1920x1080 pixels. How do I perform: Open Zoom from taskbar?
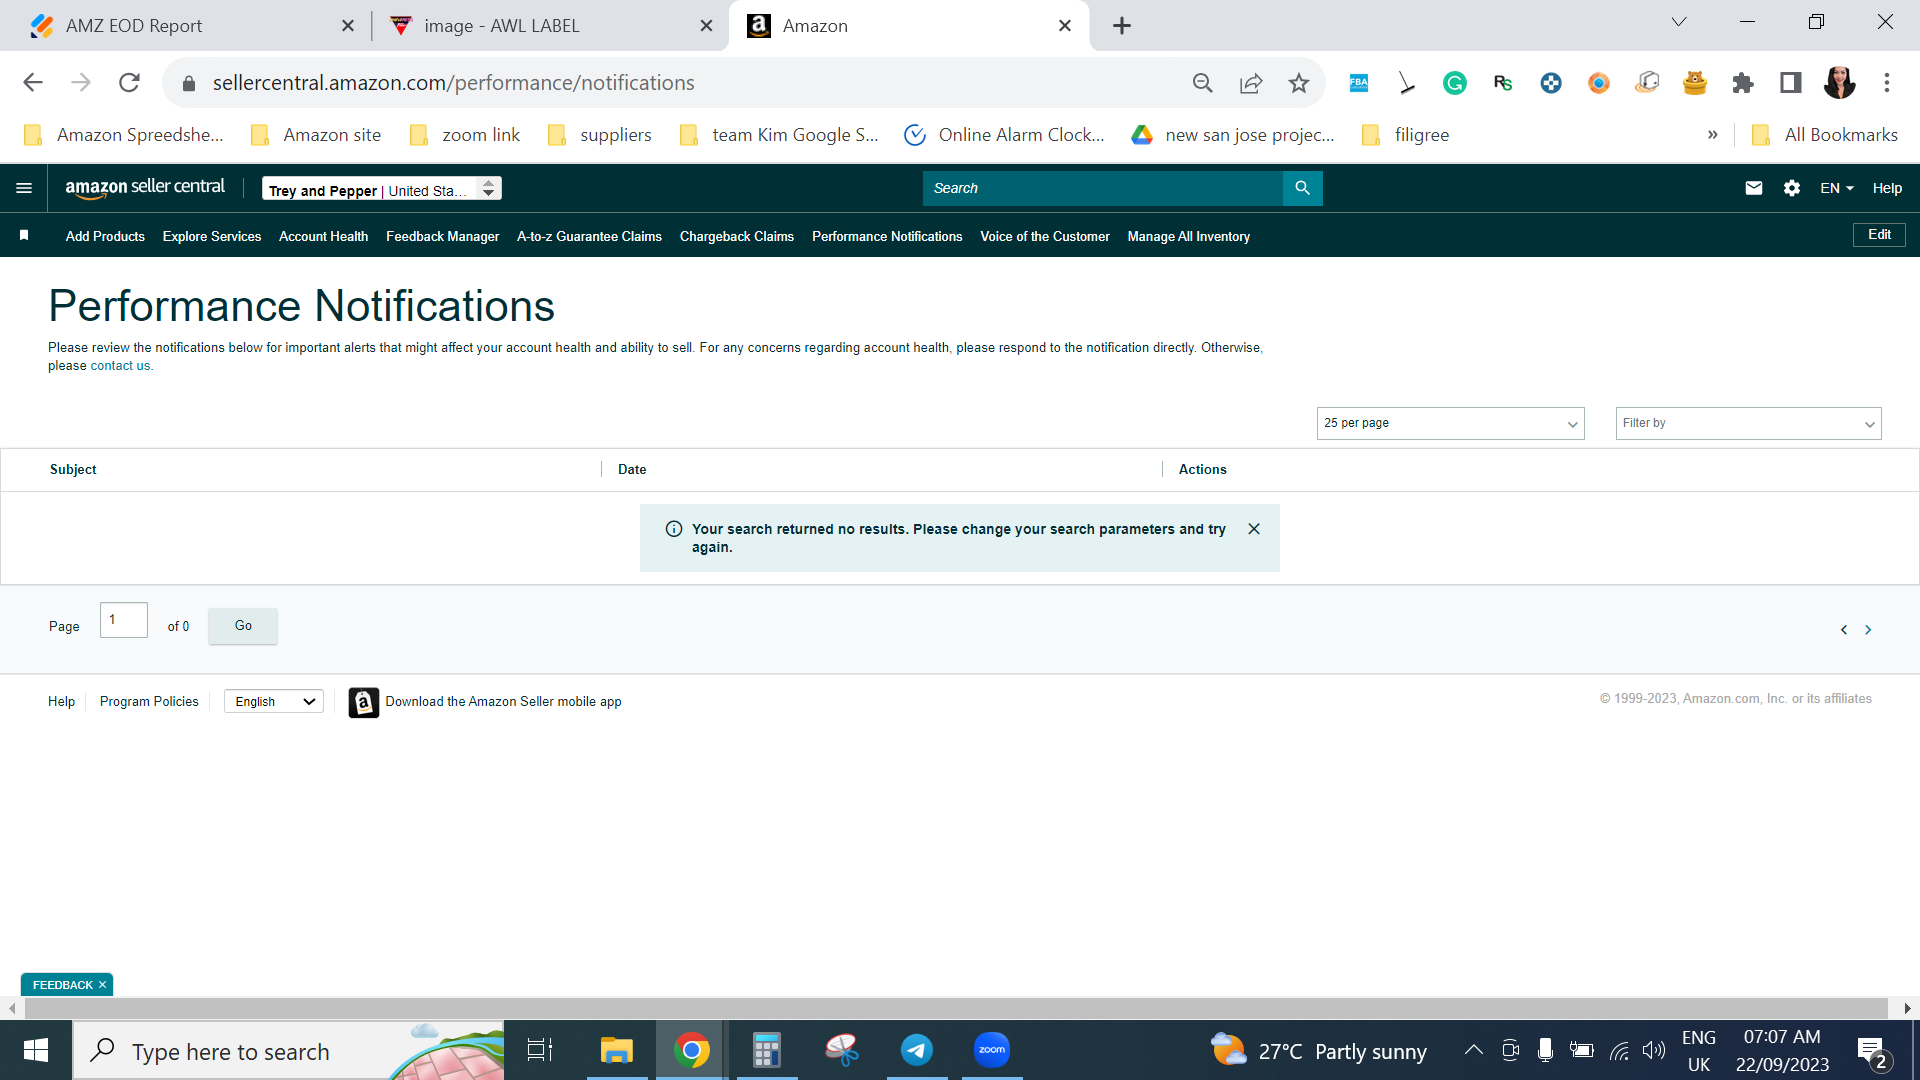coord(992,1050)
